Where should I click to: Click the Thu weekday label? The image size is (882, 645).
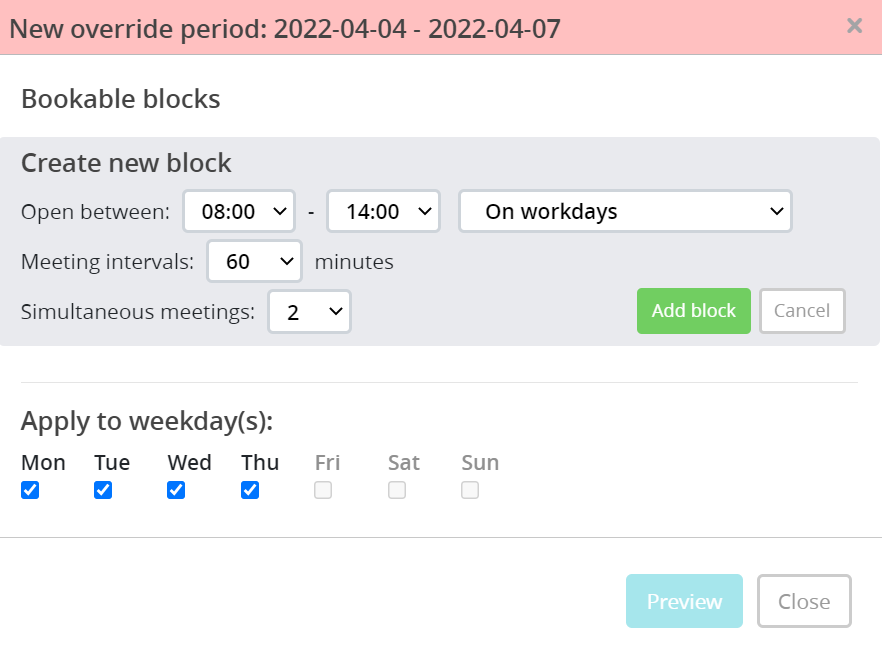(260, 463)
